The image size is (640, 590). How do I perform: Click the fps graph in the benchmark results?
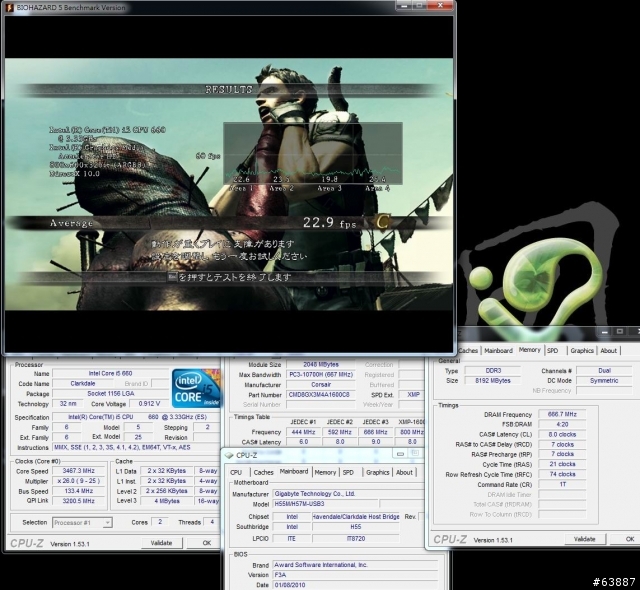313,153
